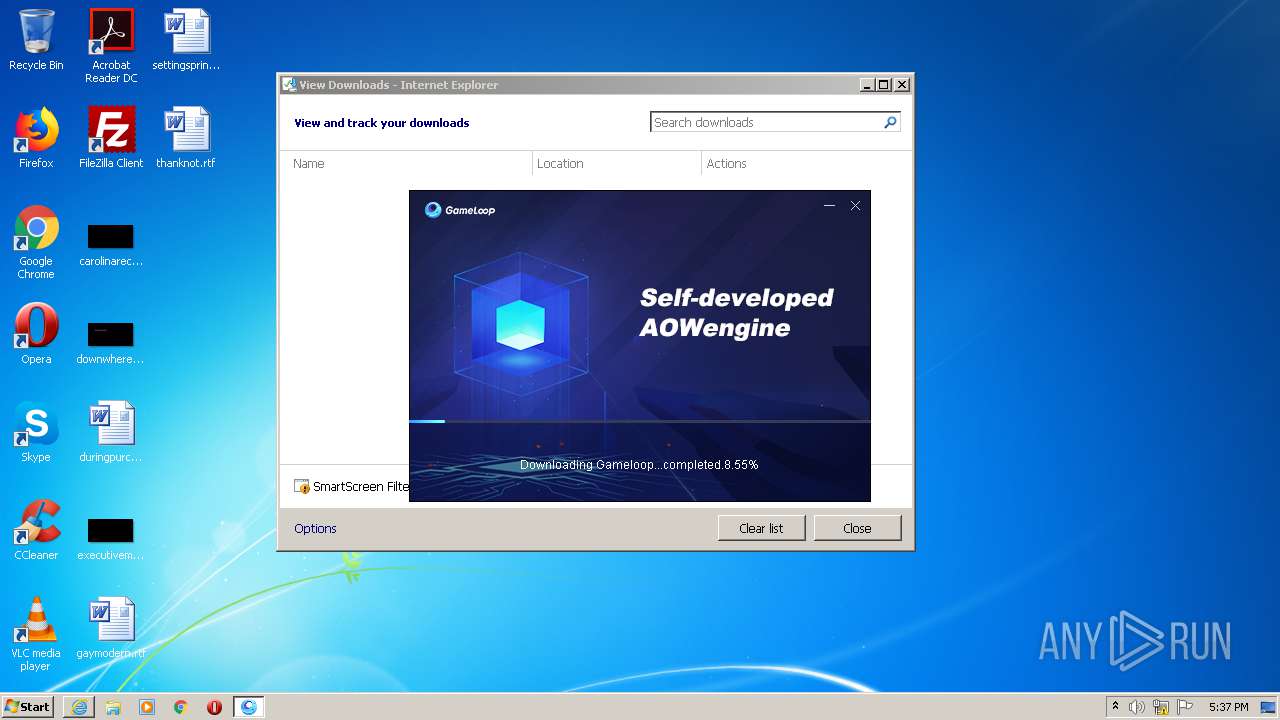Sort downloads by Location column
1280x720 pixels.
pos(617,163)
